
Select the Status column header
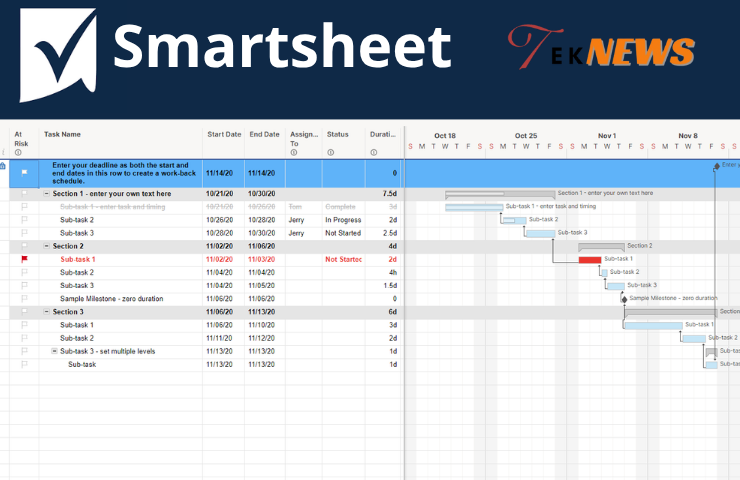tap(344, 142)
